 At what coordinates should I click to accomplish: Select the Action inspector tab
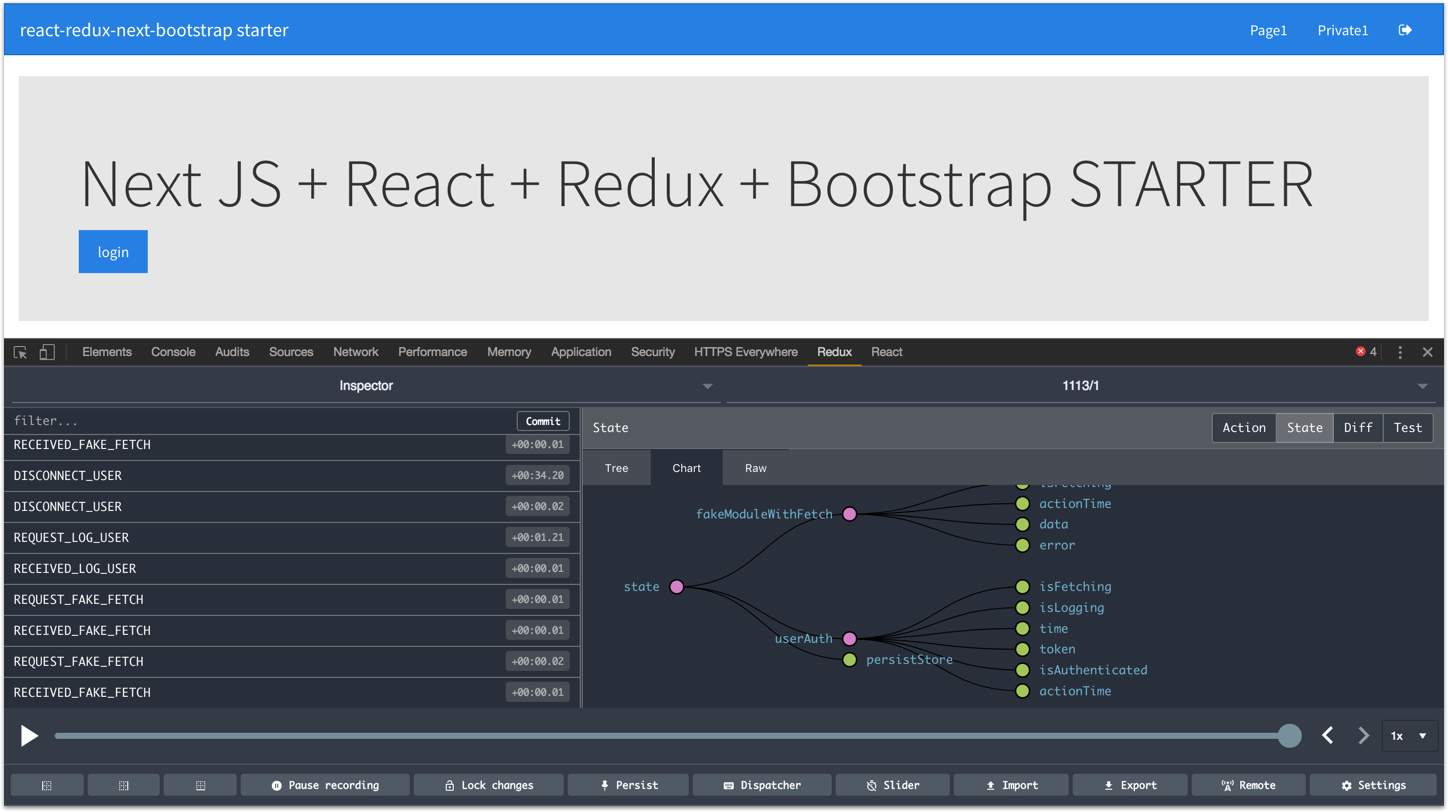tap(1244, 428)
